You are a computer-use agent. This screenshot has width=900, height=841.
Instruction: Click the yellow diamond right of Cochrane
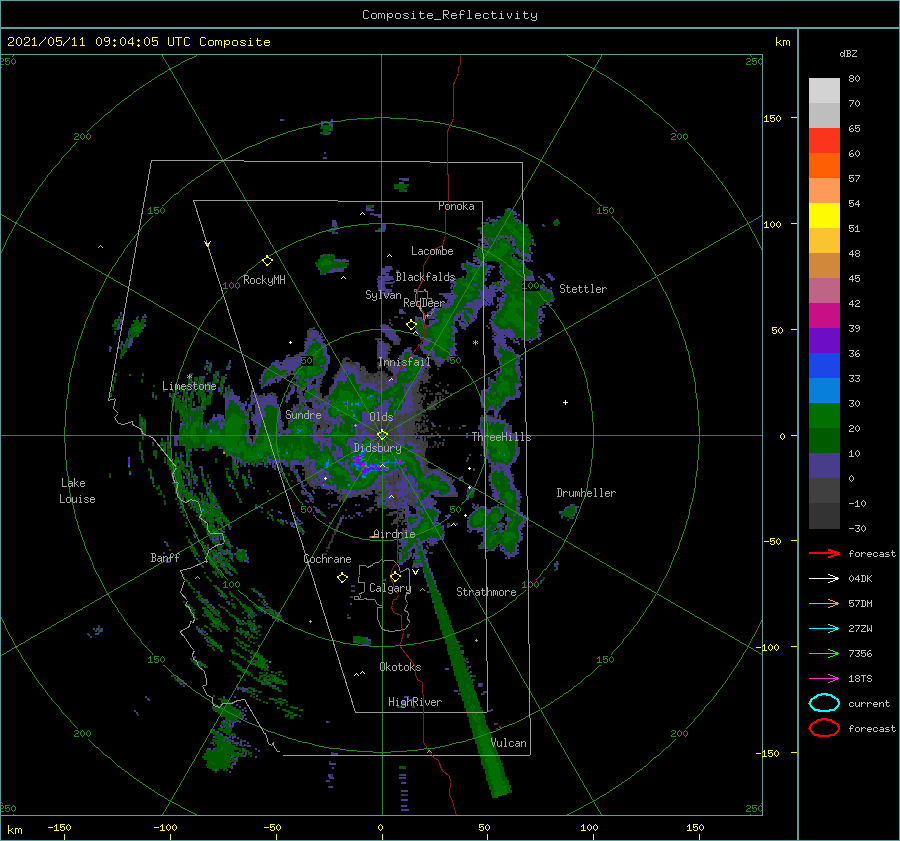click(x=342, y=578)
